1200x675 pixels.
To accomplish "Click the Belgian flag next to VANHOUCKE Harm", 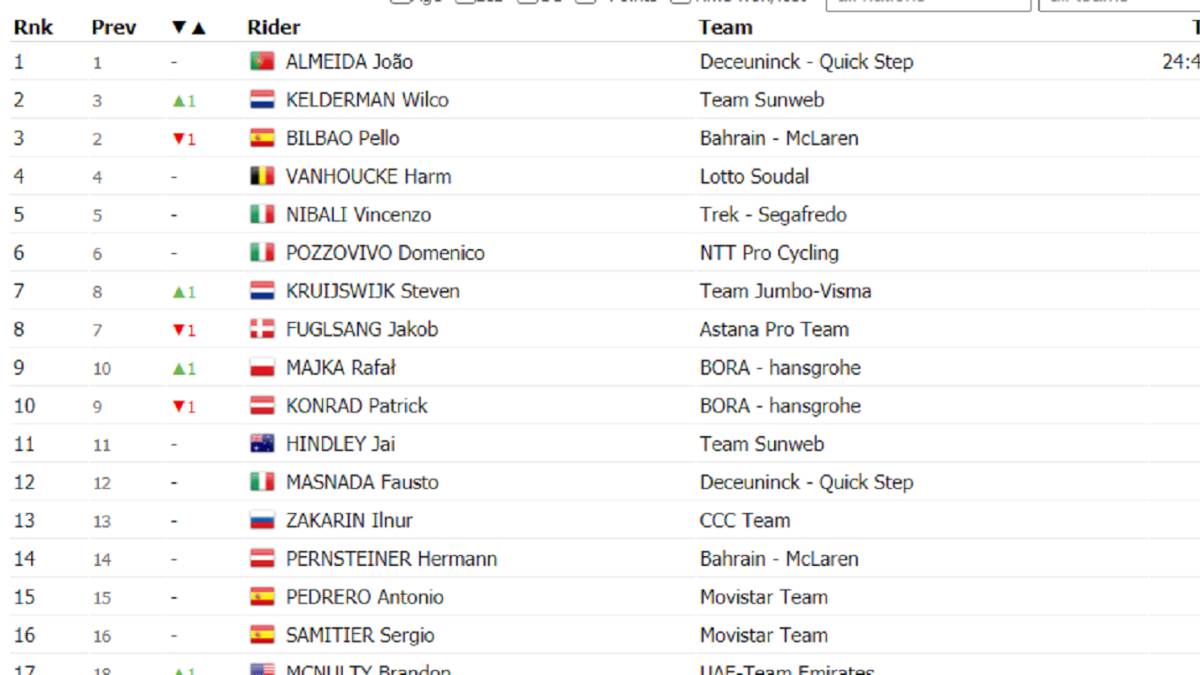I will point(262,177).
